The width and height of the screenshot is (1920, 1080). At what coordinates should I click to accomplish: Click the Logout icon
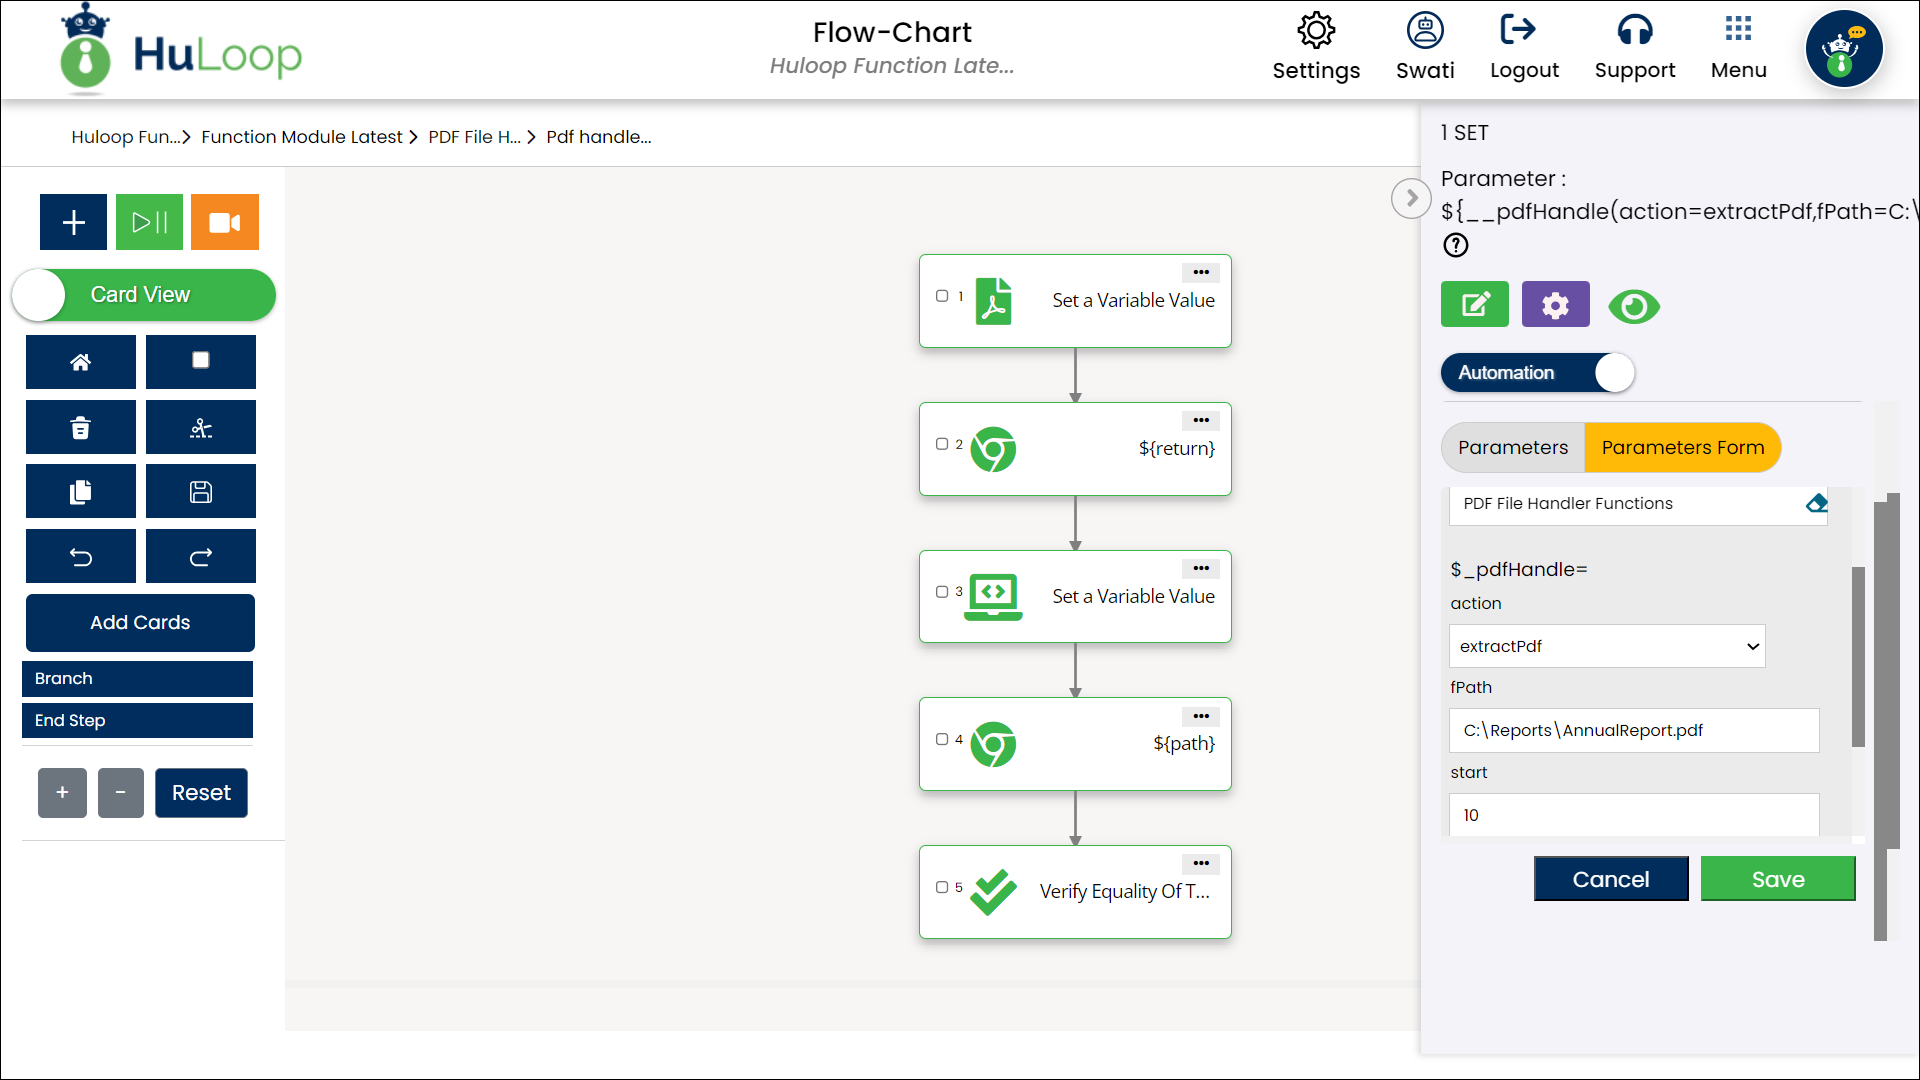coord(1518,30)
